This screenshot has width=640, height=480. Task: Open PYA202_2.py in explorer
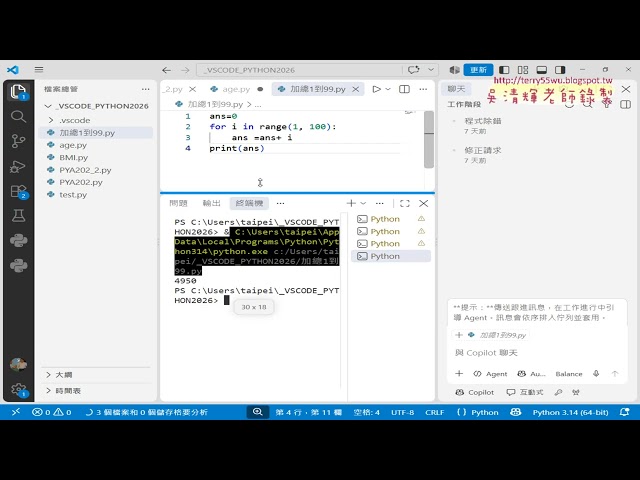tap(85, 170)
